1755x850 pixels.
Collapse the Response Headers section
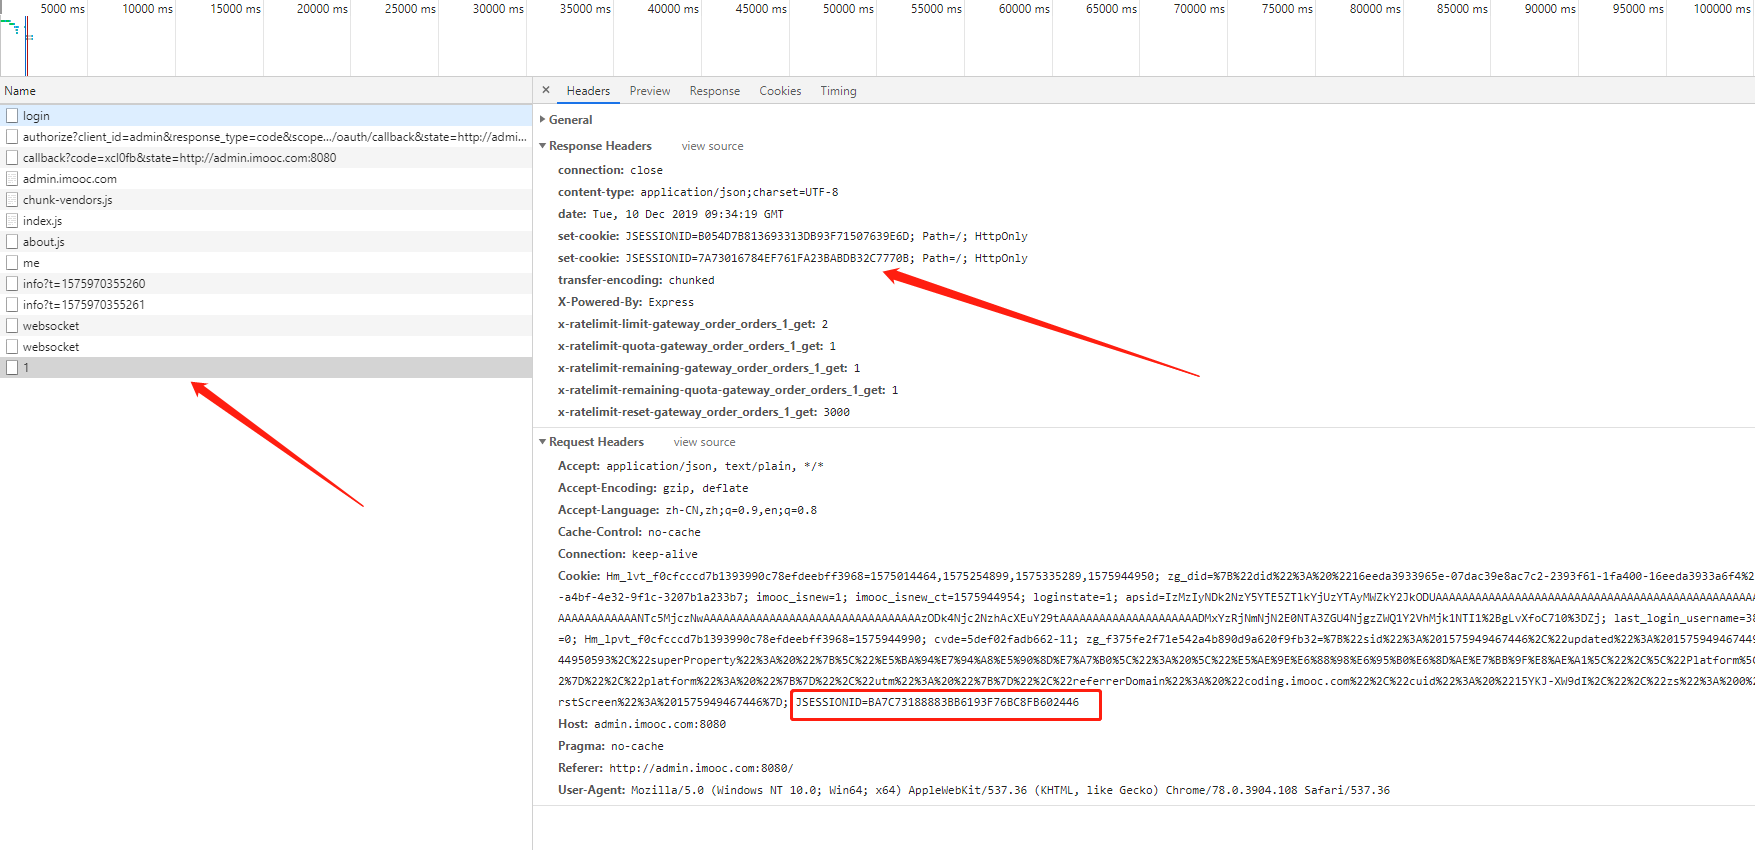coord(596,146)
